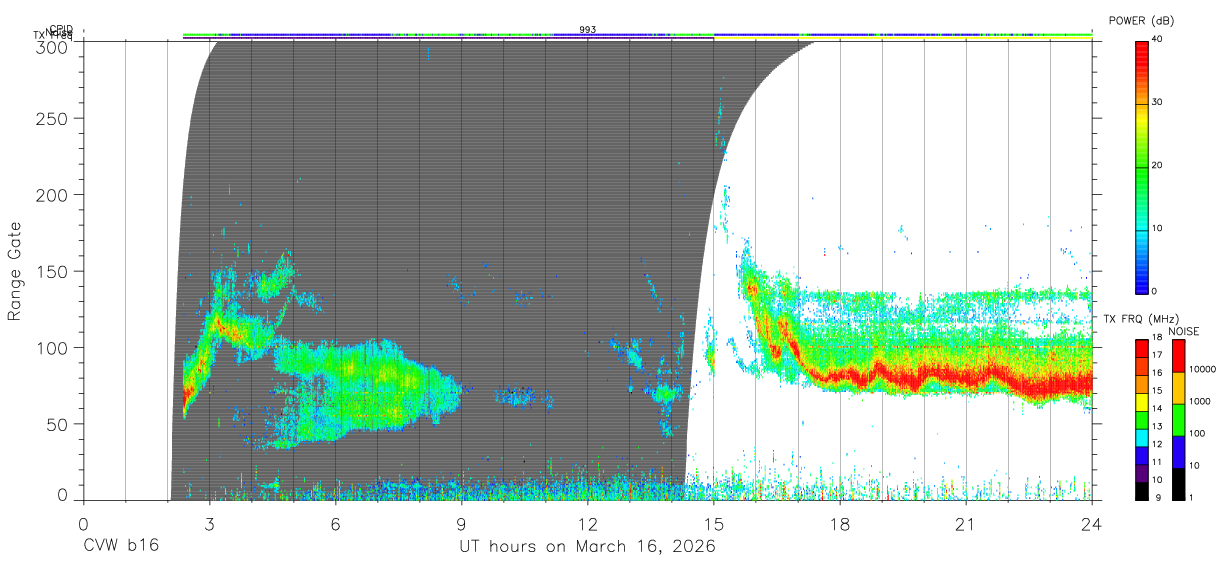The image size is (1228, 567).
Task: Click the NOISE bar's blue 10–100 segment
Action: click(x=1178, y=452)
